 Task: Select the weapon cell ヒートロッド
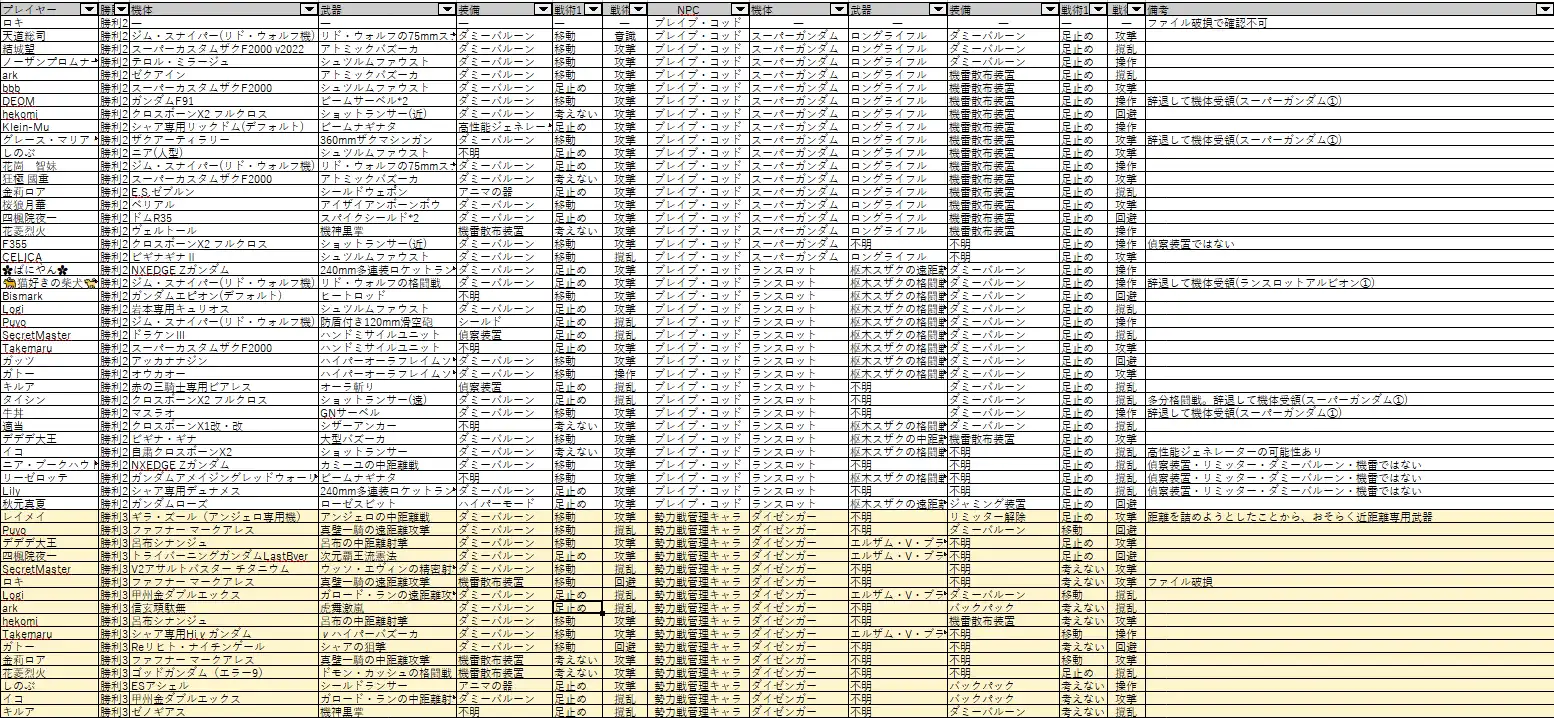pos(387,296)
